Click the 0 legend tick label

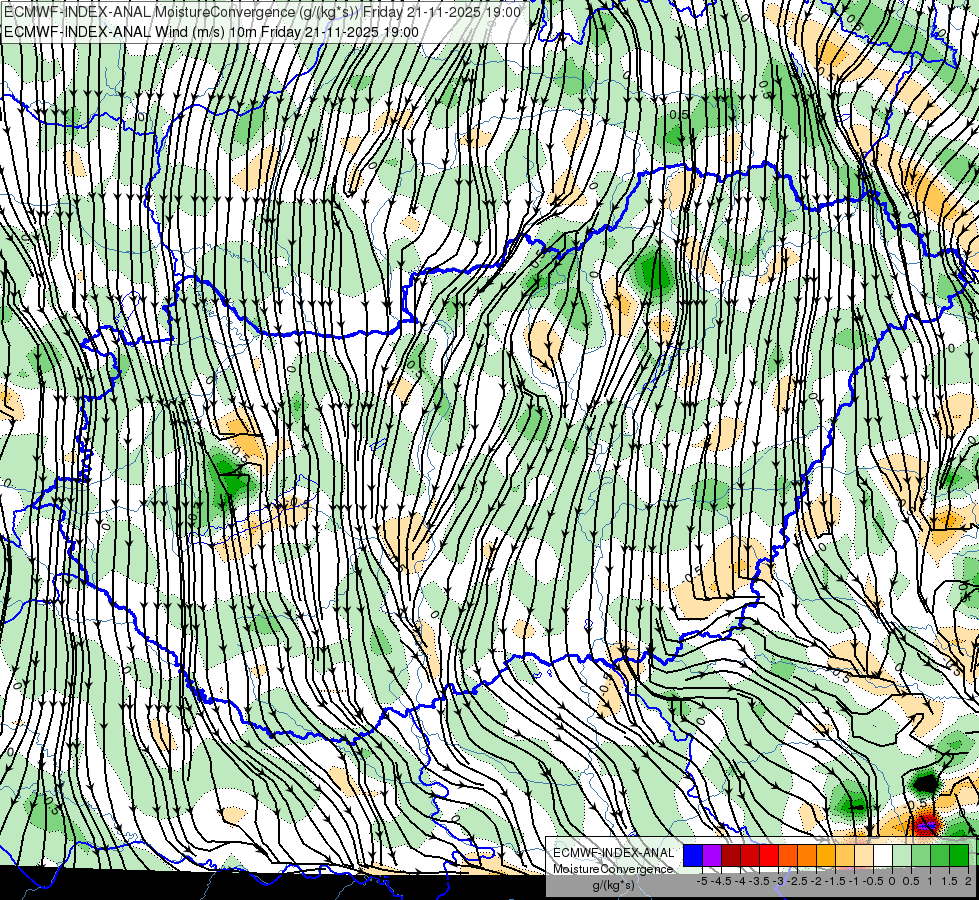click(893, 881)
